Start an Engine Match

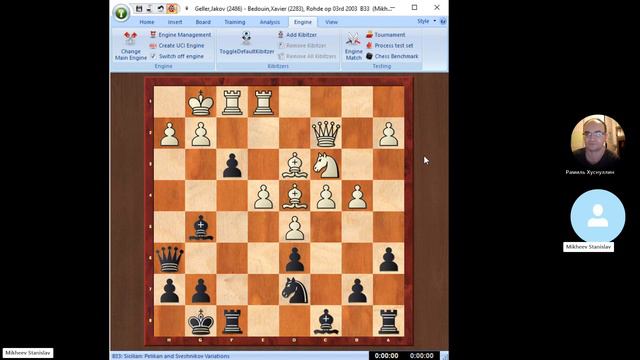(353, 46)
